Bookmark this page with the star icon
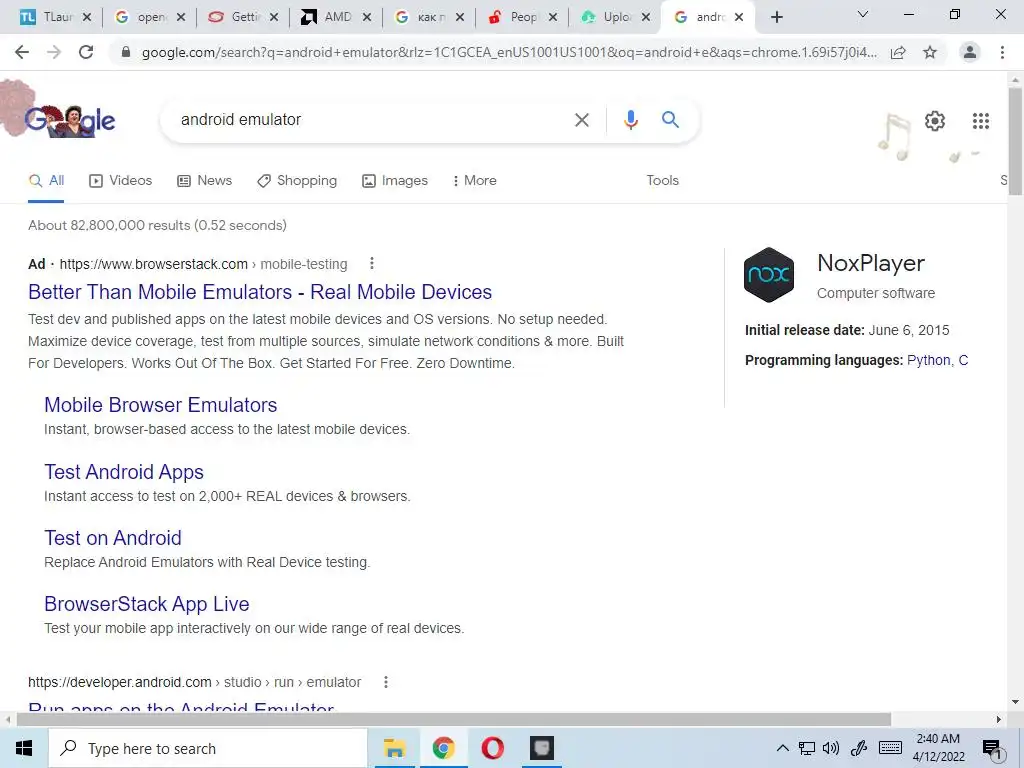 (x=930, y=52)
